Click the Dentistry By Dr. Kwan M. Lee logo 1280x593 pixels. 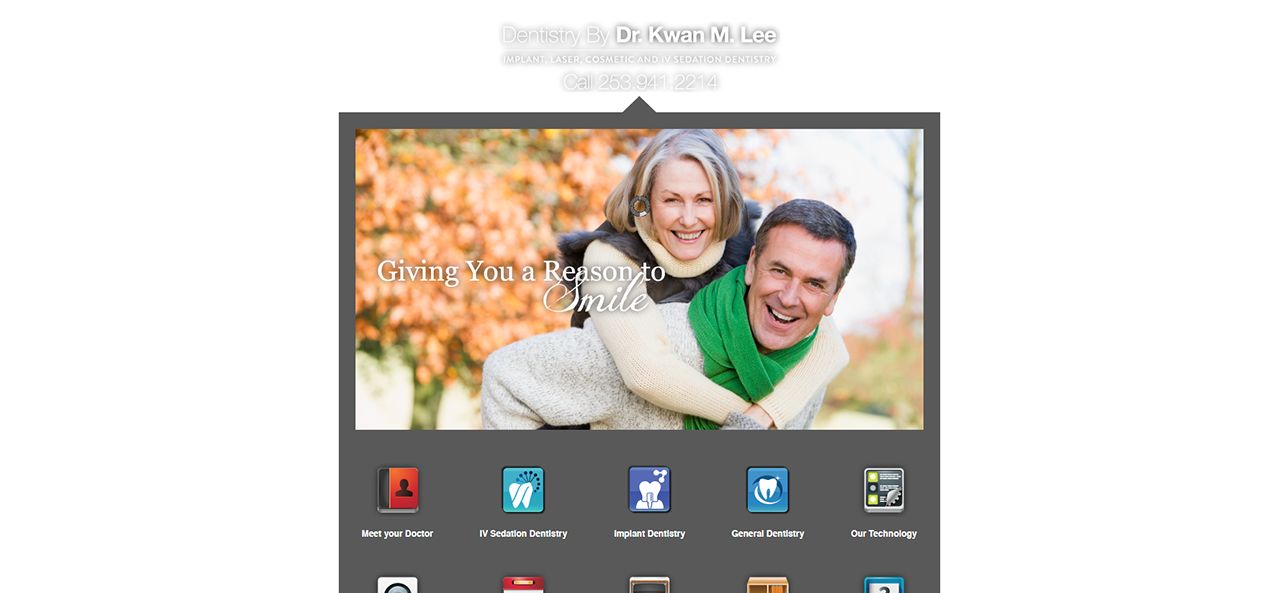639,35
